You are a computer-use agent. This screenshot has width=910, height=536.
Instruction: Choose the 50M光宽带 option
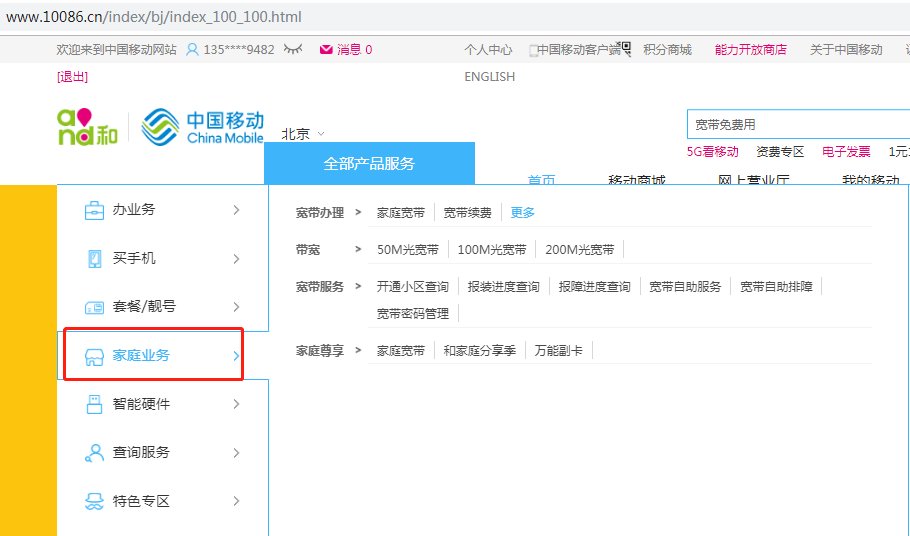pos(408,250)
